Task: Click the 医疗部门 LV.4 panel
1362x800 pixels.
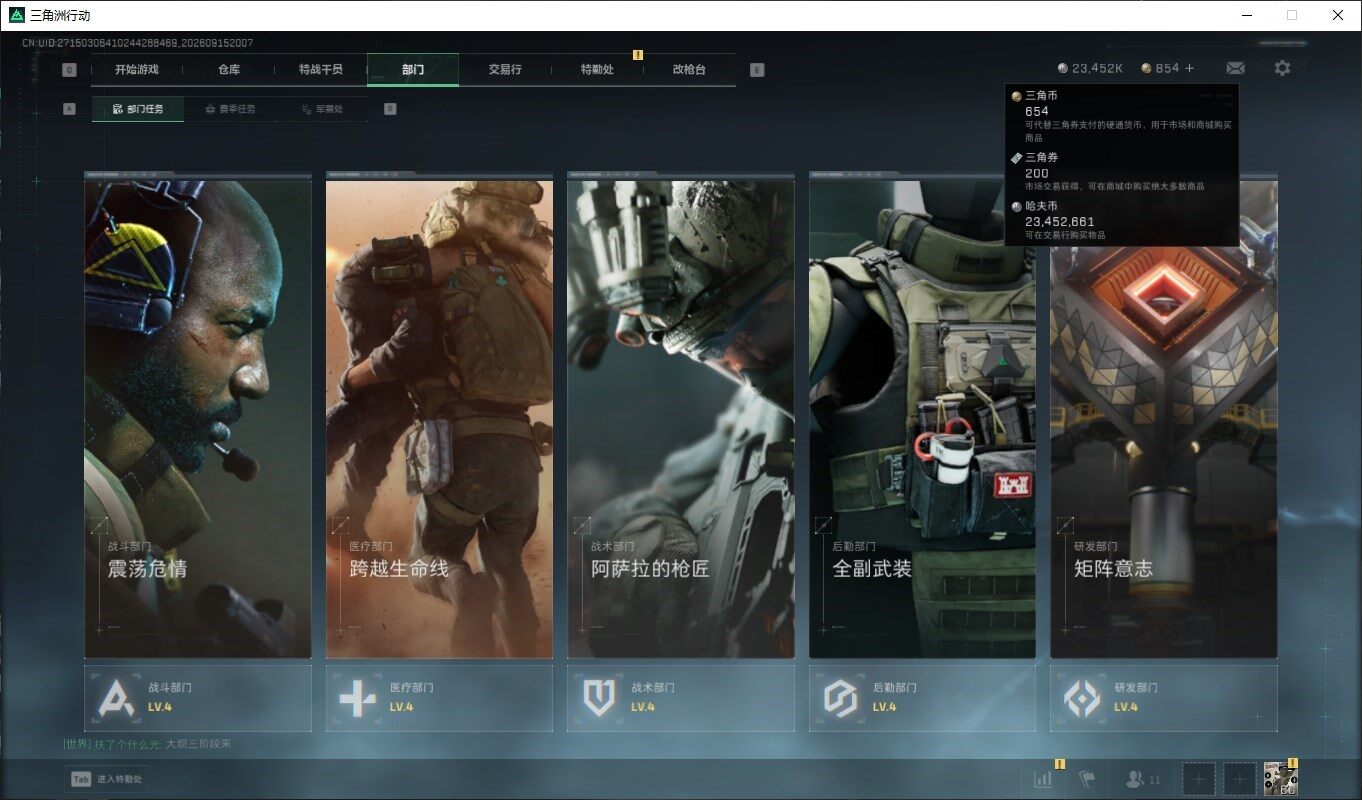Action: (439, 698)
